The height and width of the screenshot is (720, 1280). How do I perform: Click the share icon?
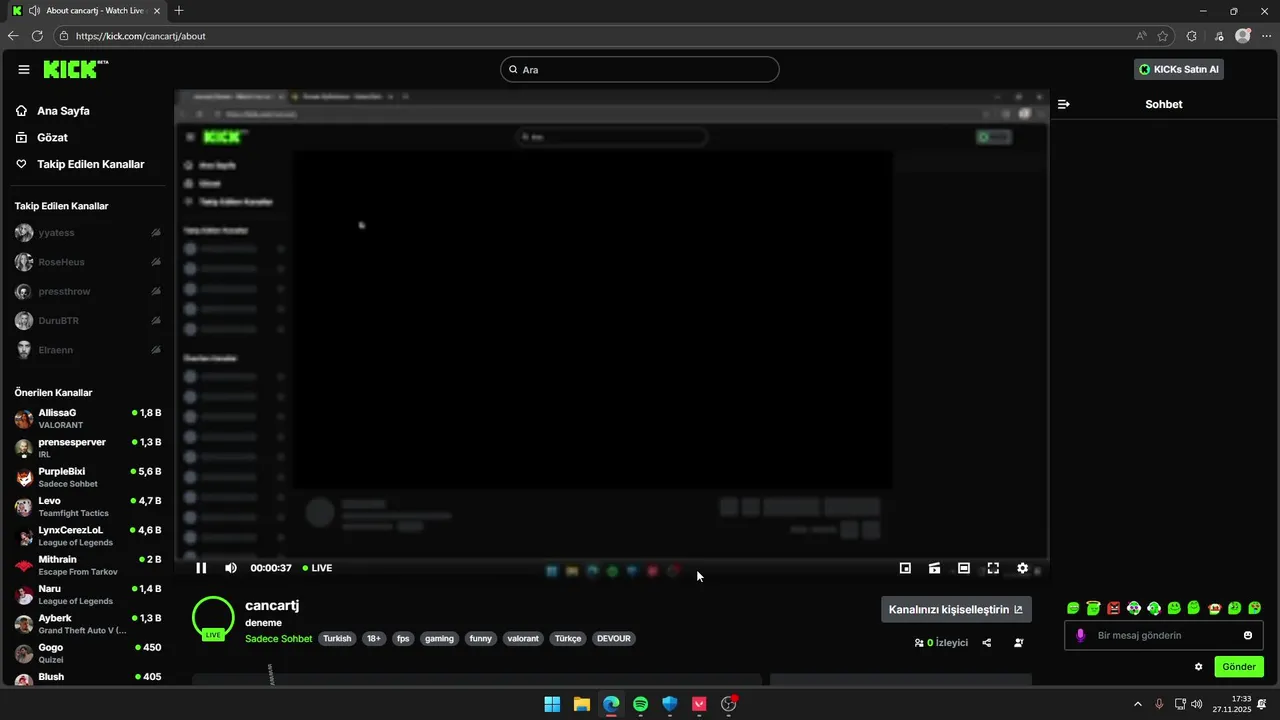(987, 643)
